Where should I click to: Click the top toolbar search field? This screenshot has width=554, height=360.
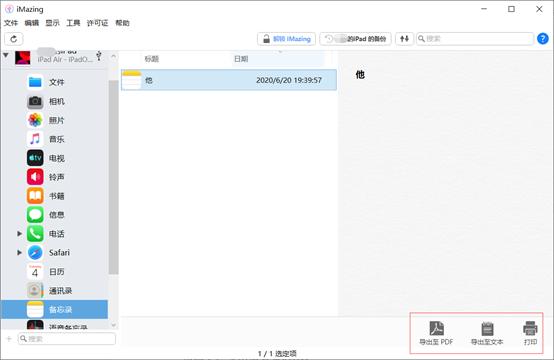pos(475,39)
